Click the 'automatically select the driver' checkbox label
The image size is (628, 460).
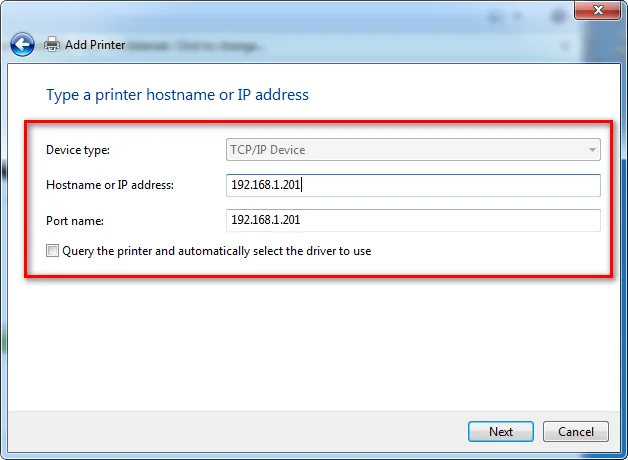pos(216,251)
